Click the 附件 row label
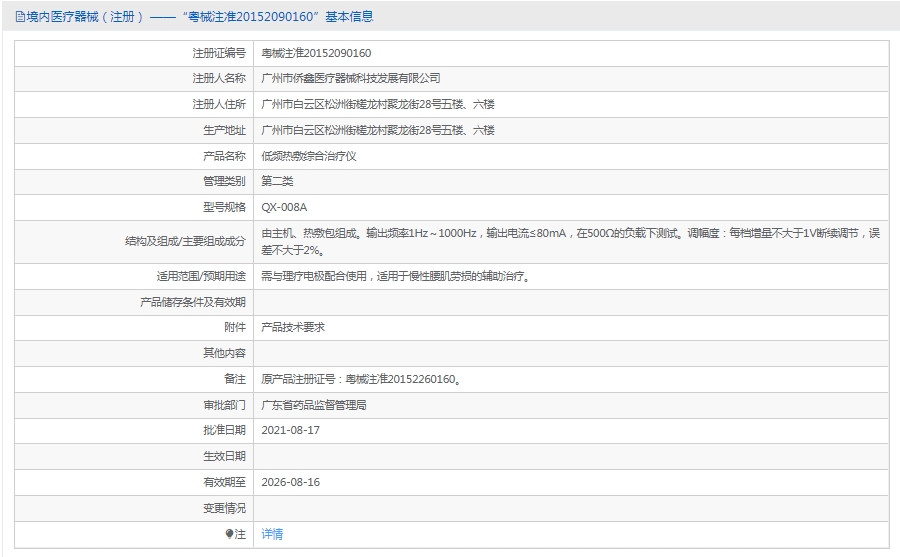This screenshot has height=557, width=900. point(235,327)
